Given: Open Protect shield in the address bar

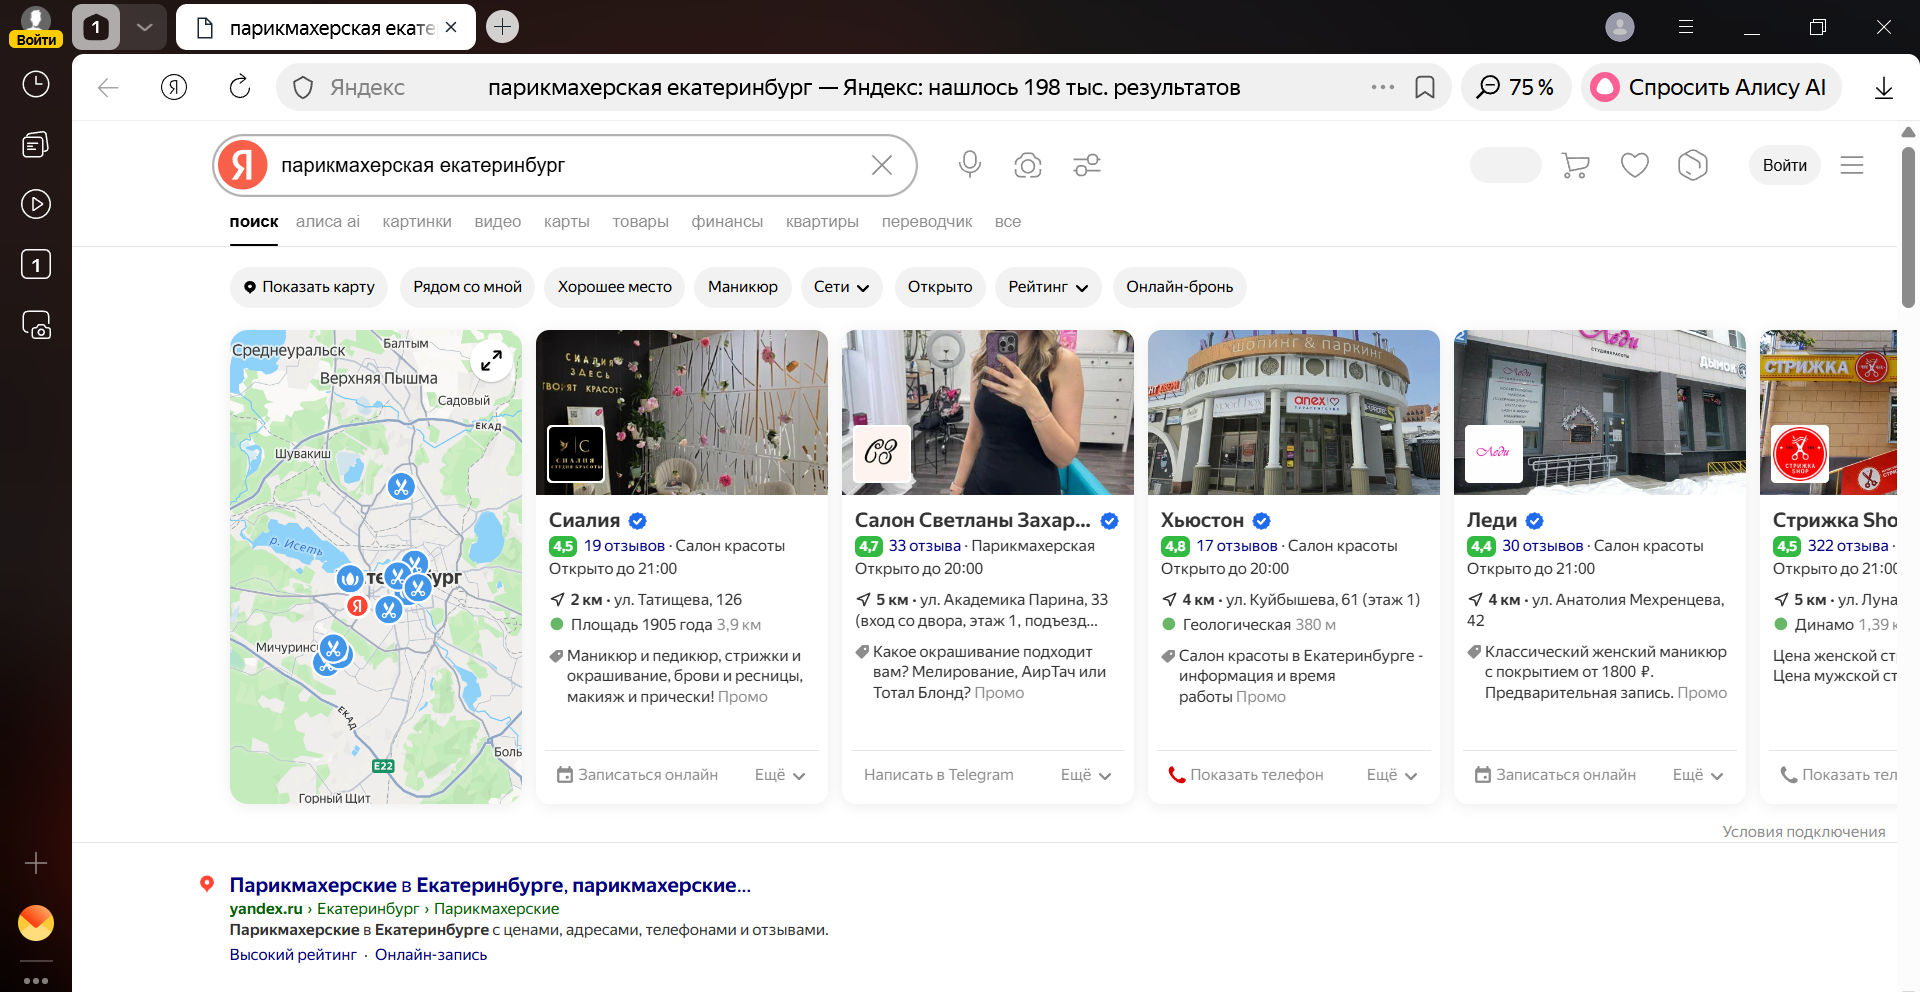Looking at the screenshot, I should [302, 87].
